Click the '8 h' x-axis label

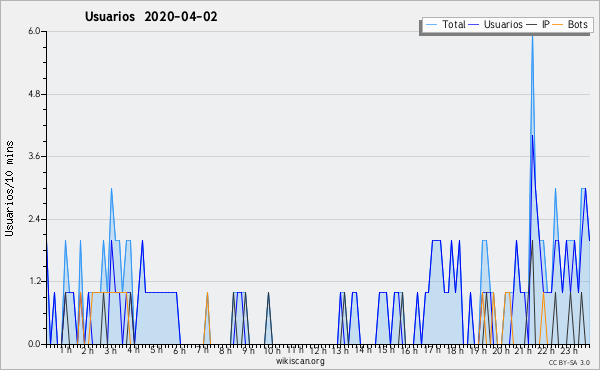(x=225, y=351)
